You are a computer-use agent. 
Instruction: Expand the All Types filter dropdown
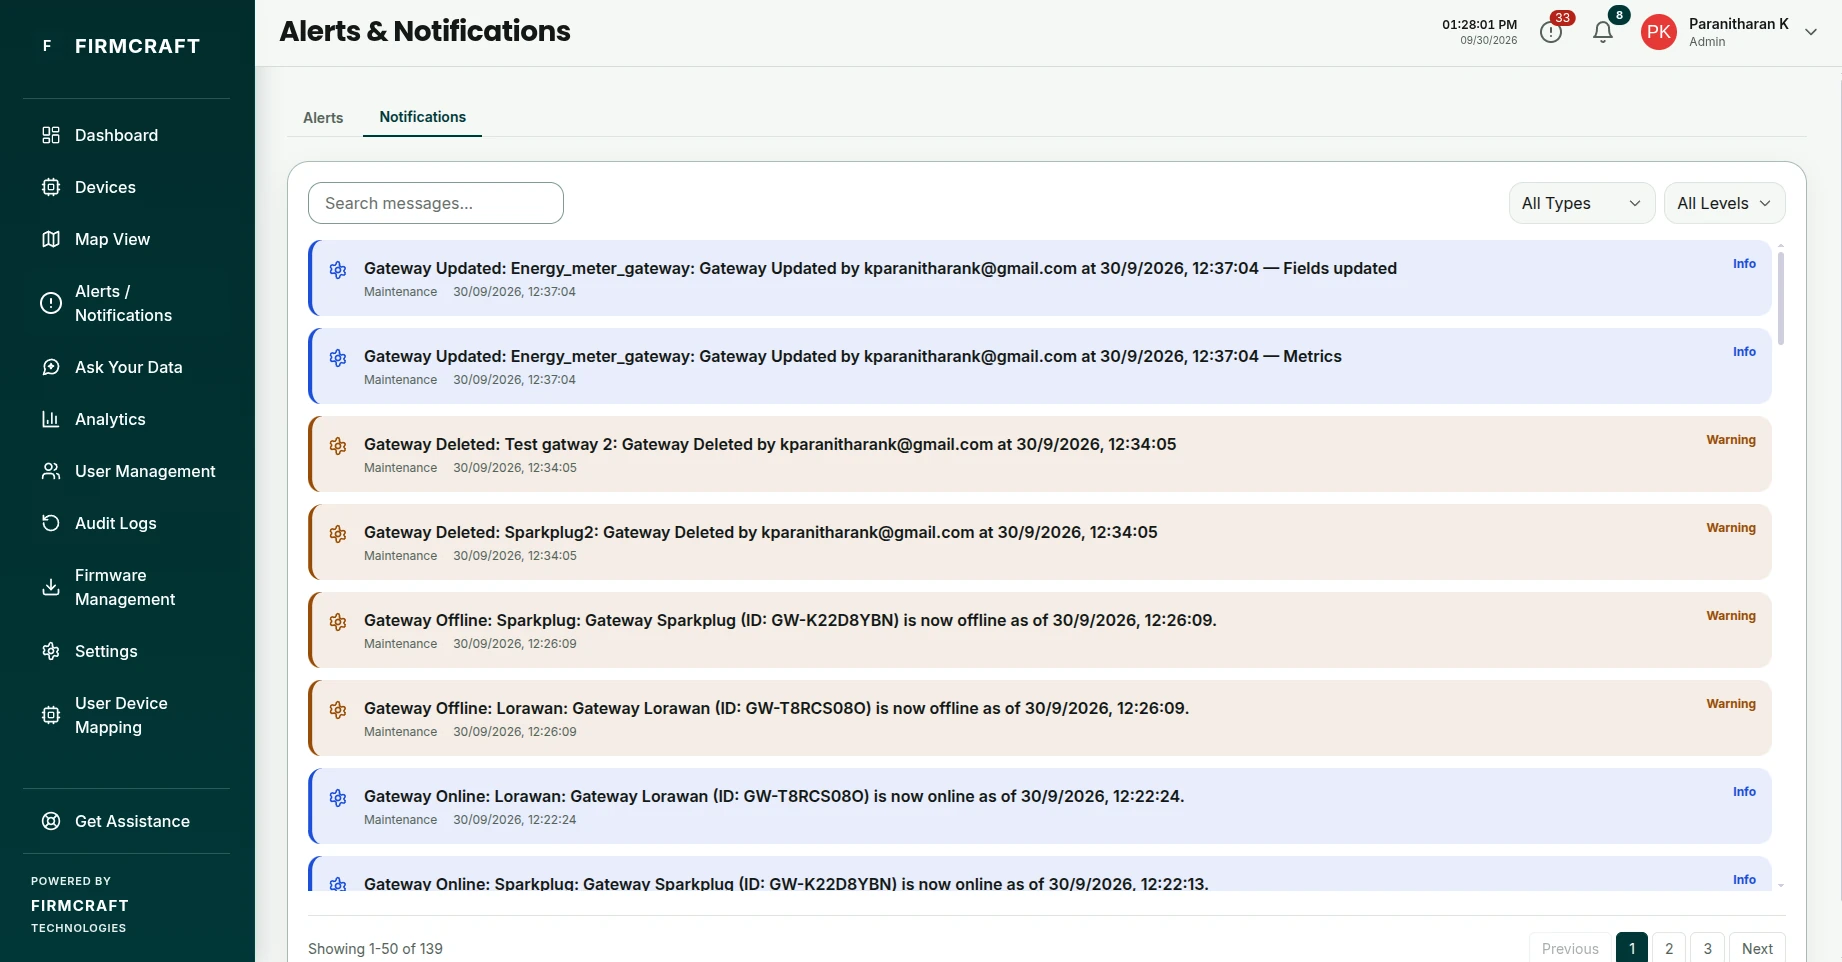coord(1582,203)
